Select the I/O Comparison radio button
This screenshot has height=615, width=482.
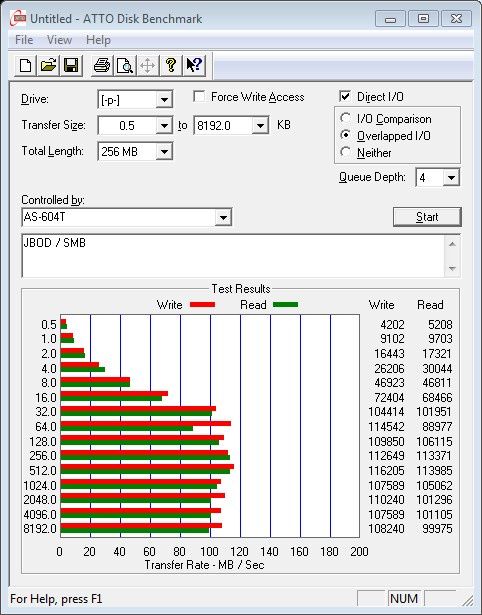pos(346,118)
